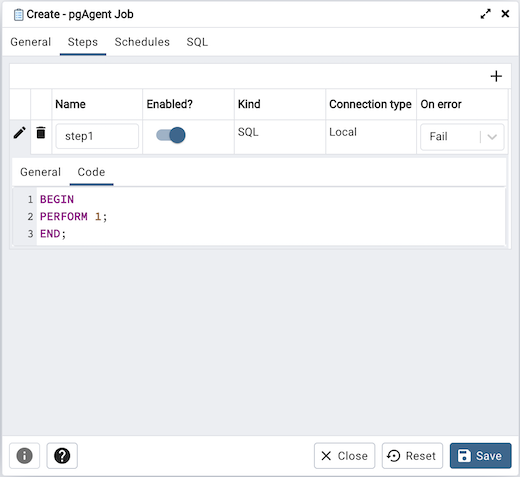
Task: Select the Steps tab
Action: (x=83, y=42)
